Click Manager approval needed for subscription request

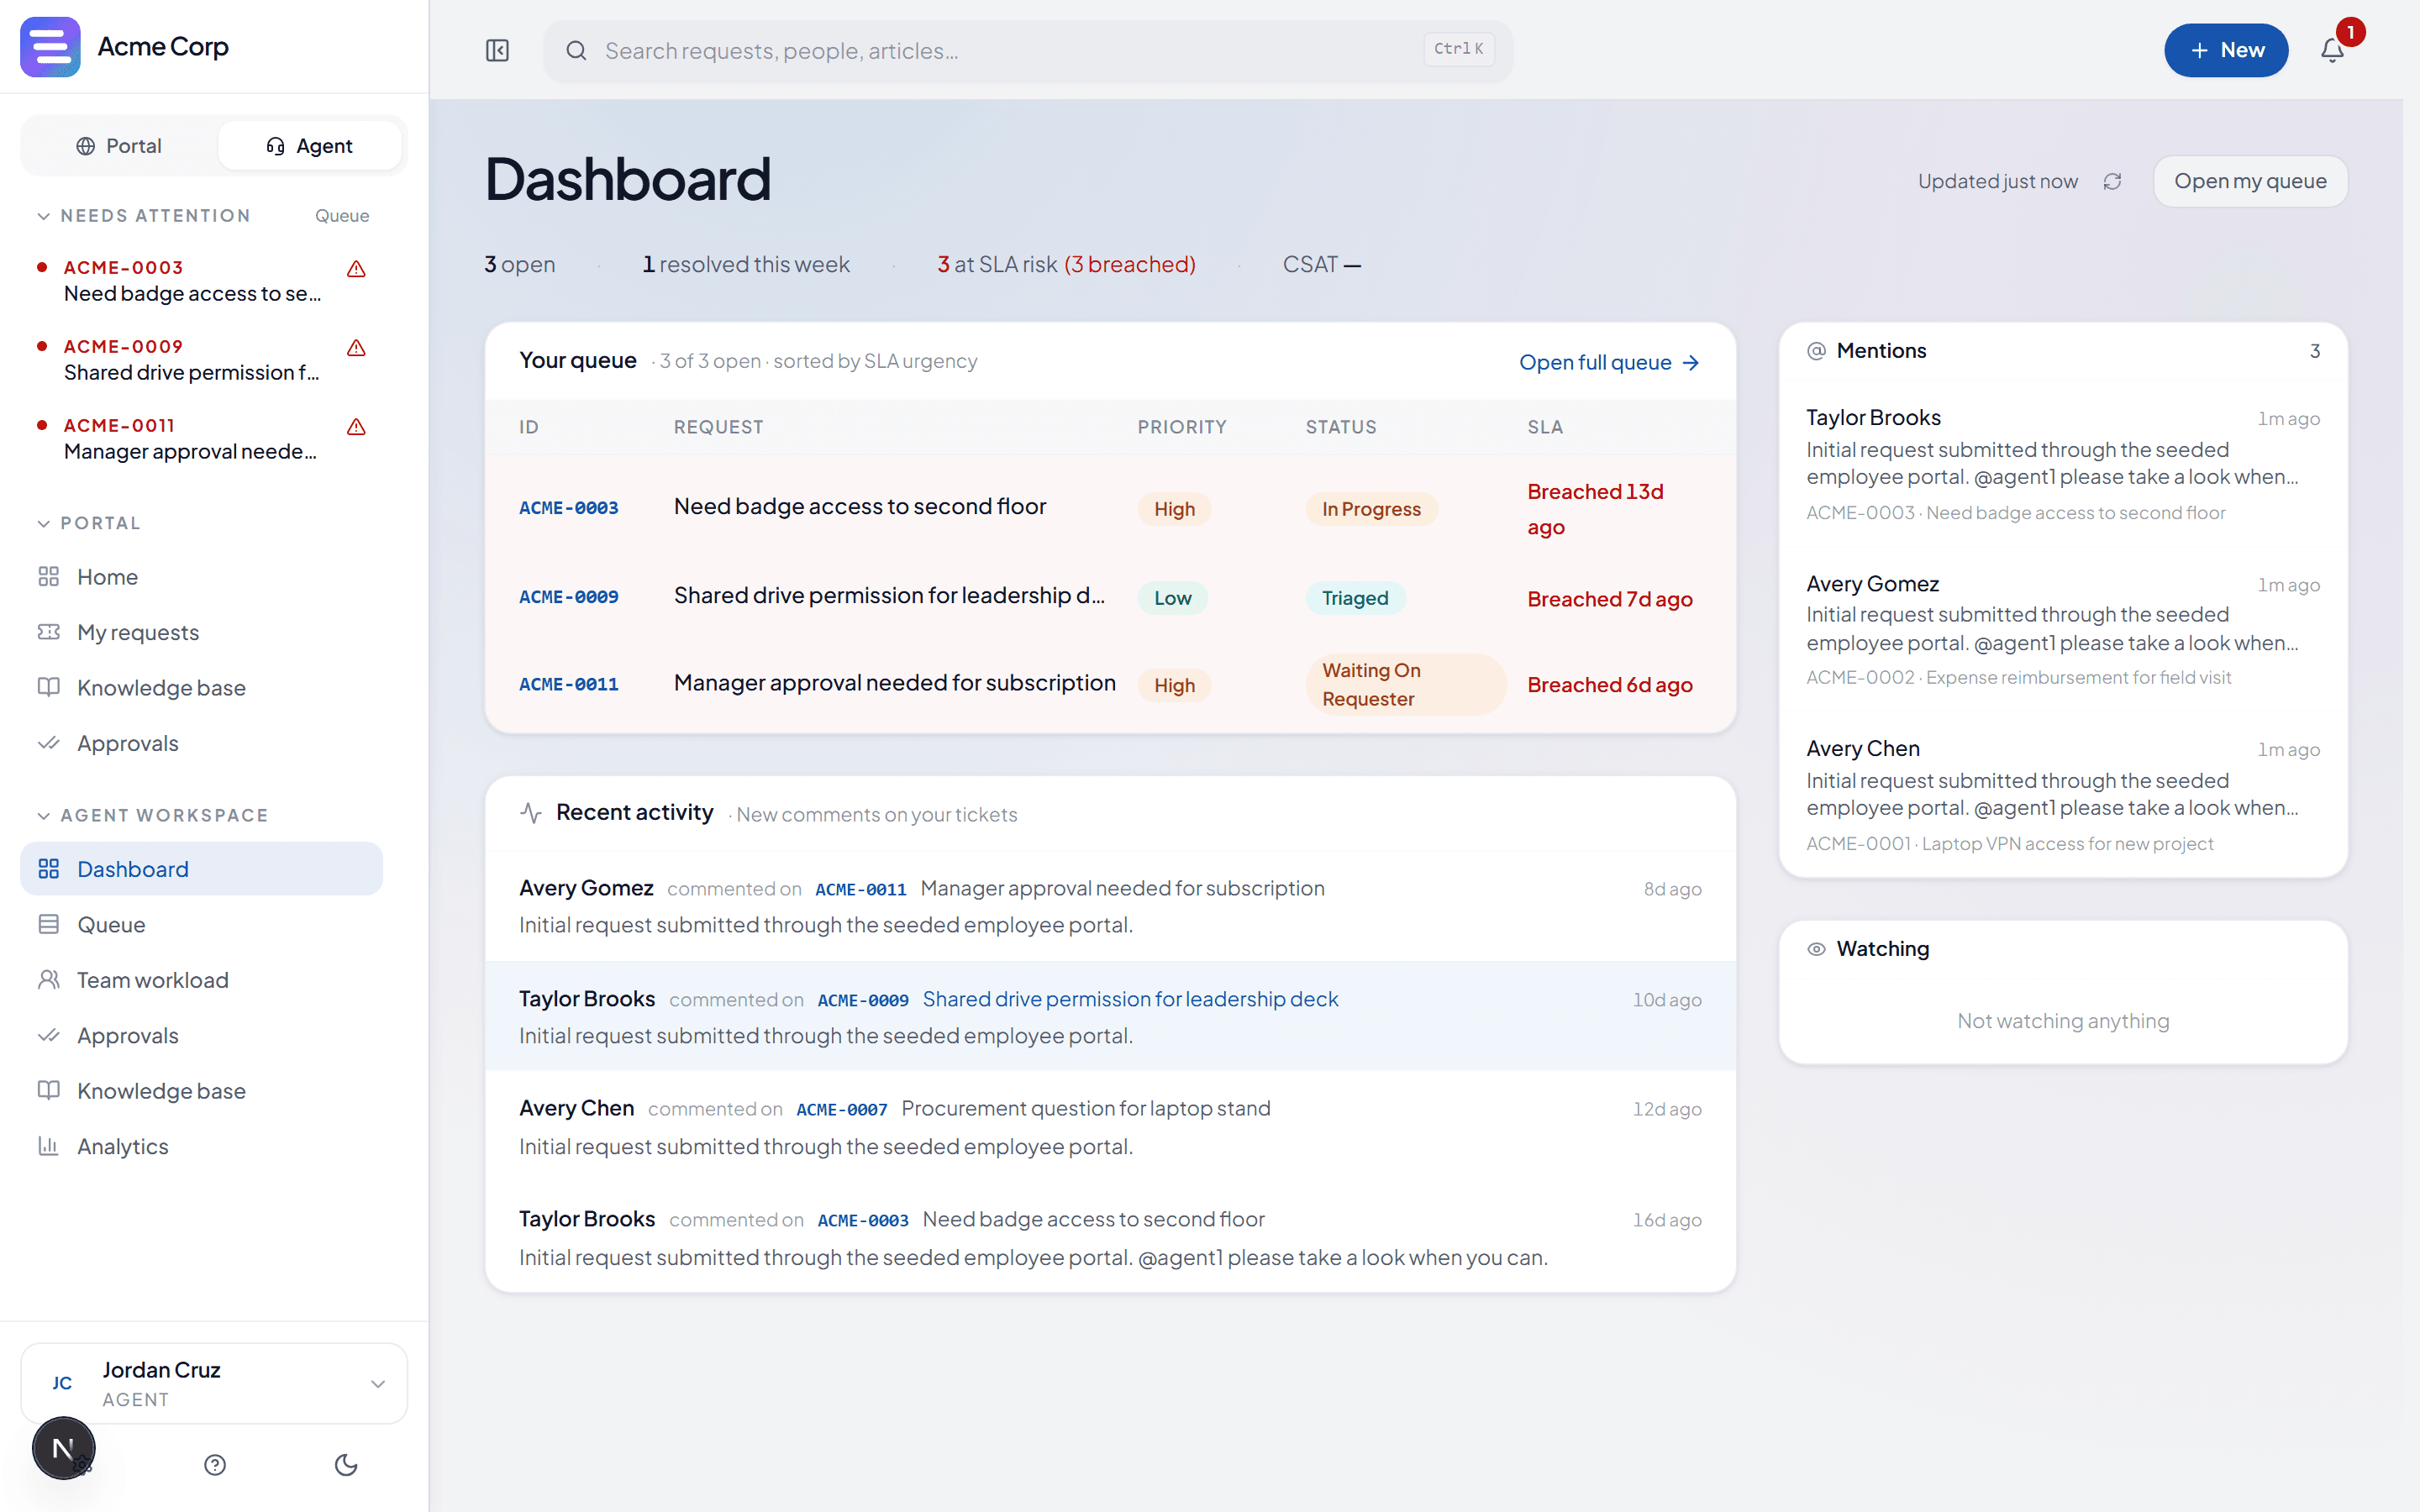894,683
